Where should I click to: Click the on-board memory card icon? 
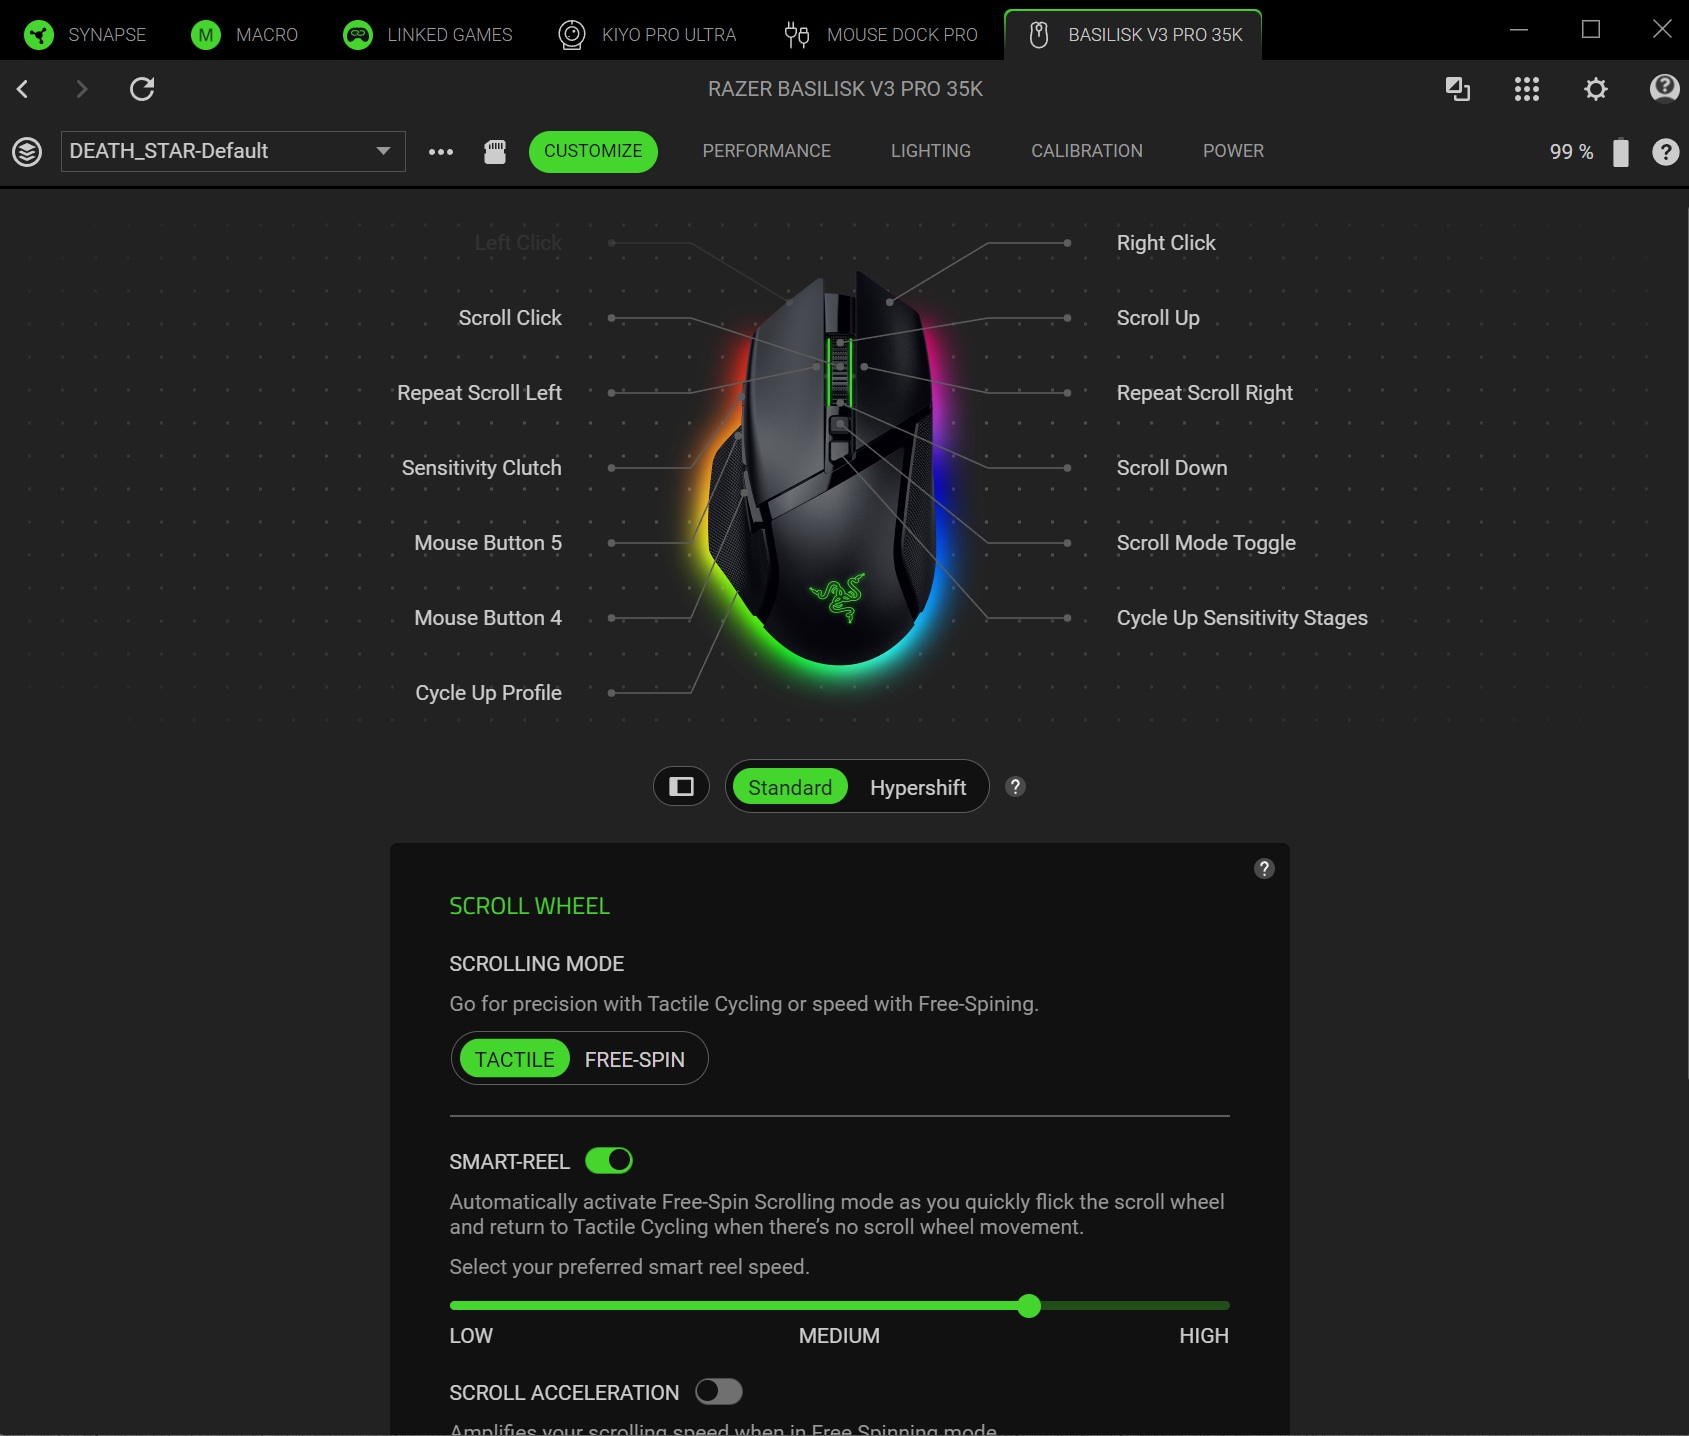click(x=495, y=152)
